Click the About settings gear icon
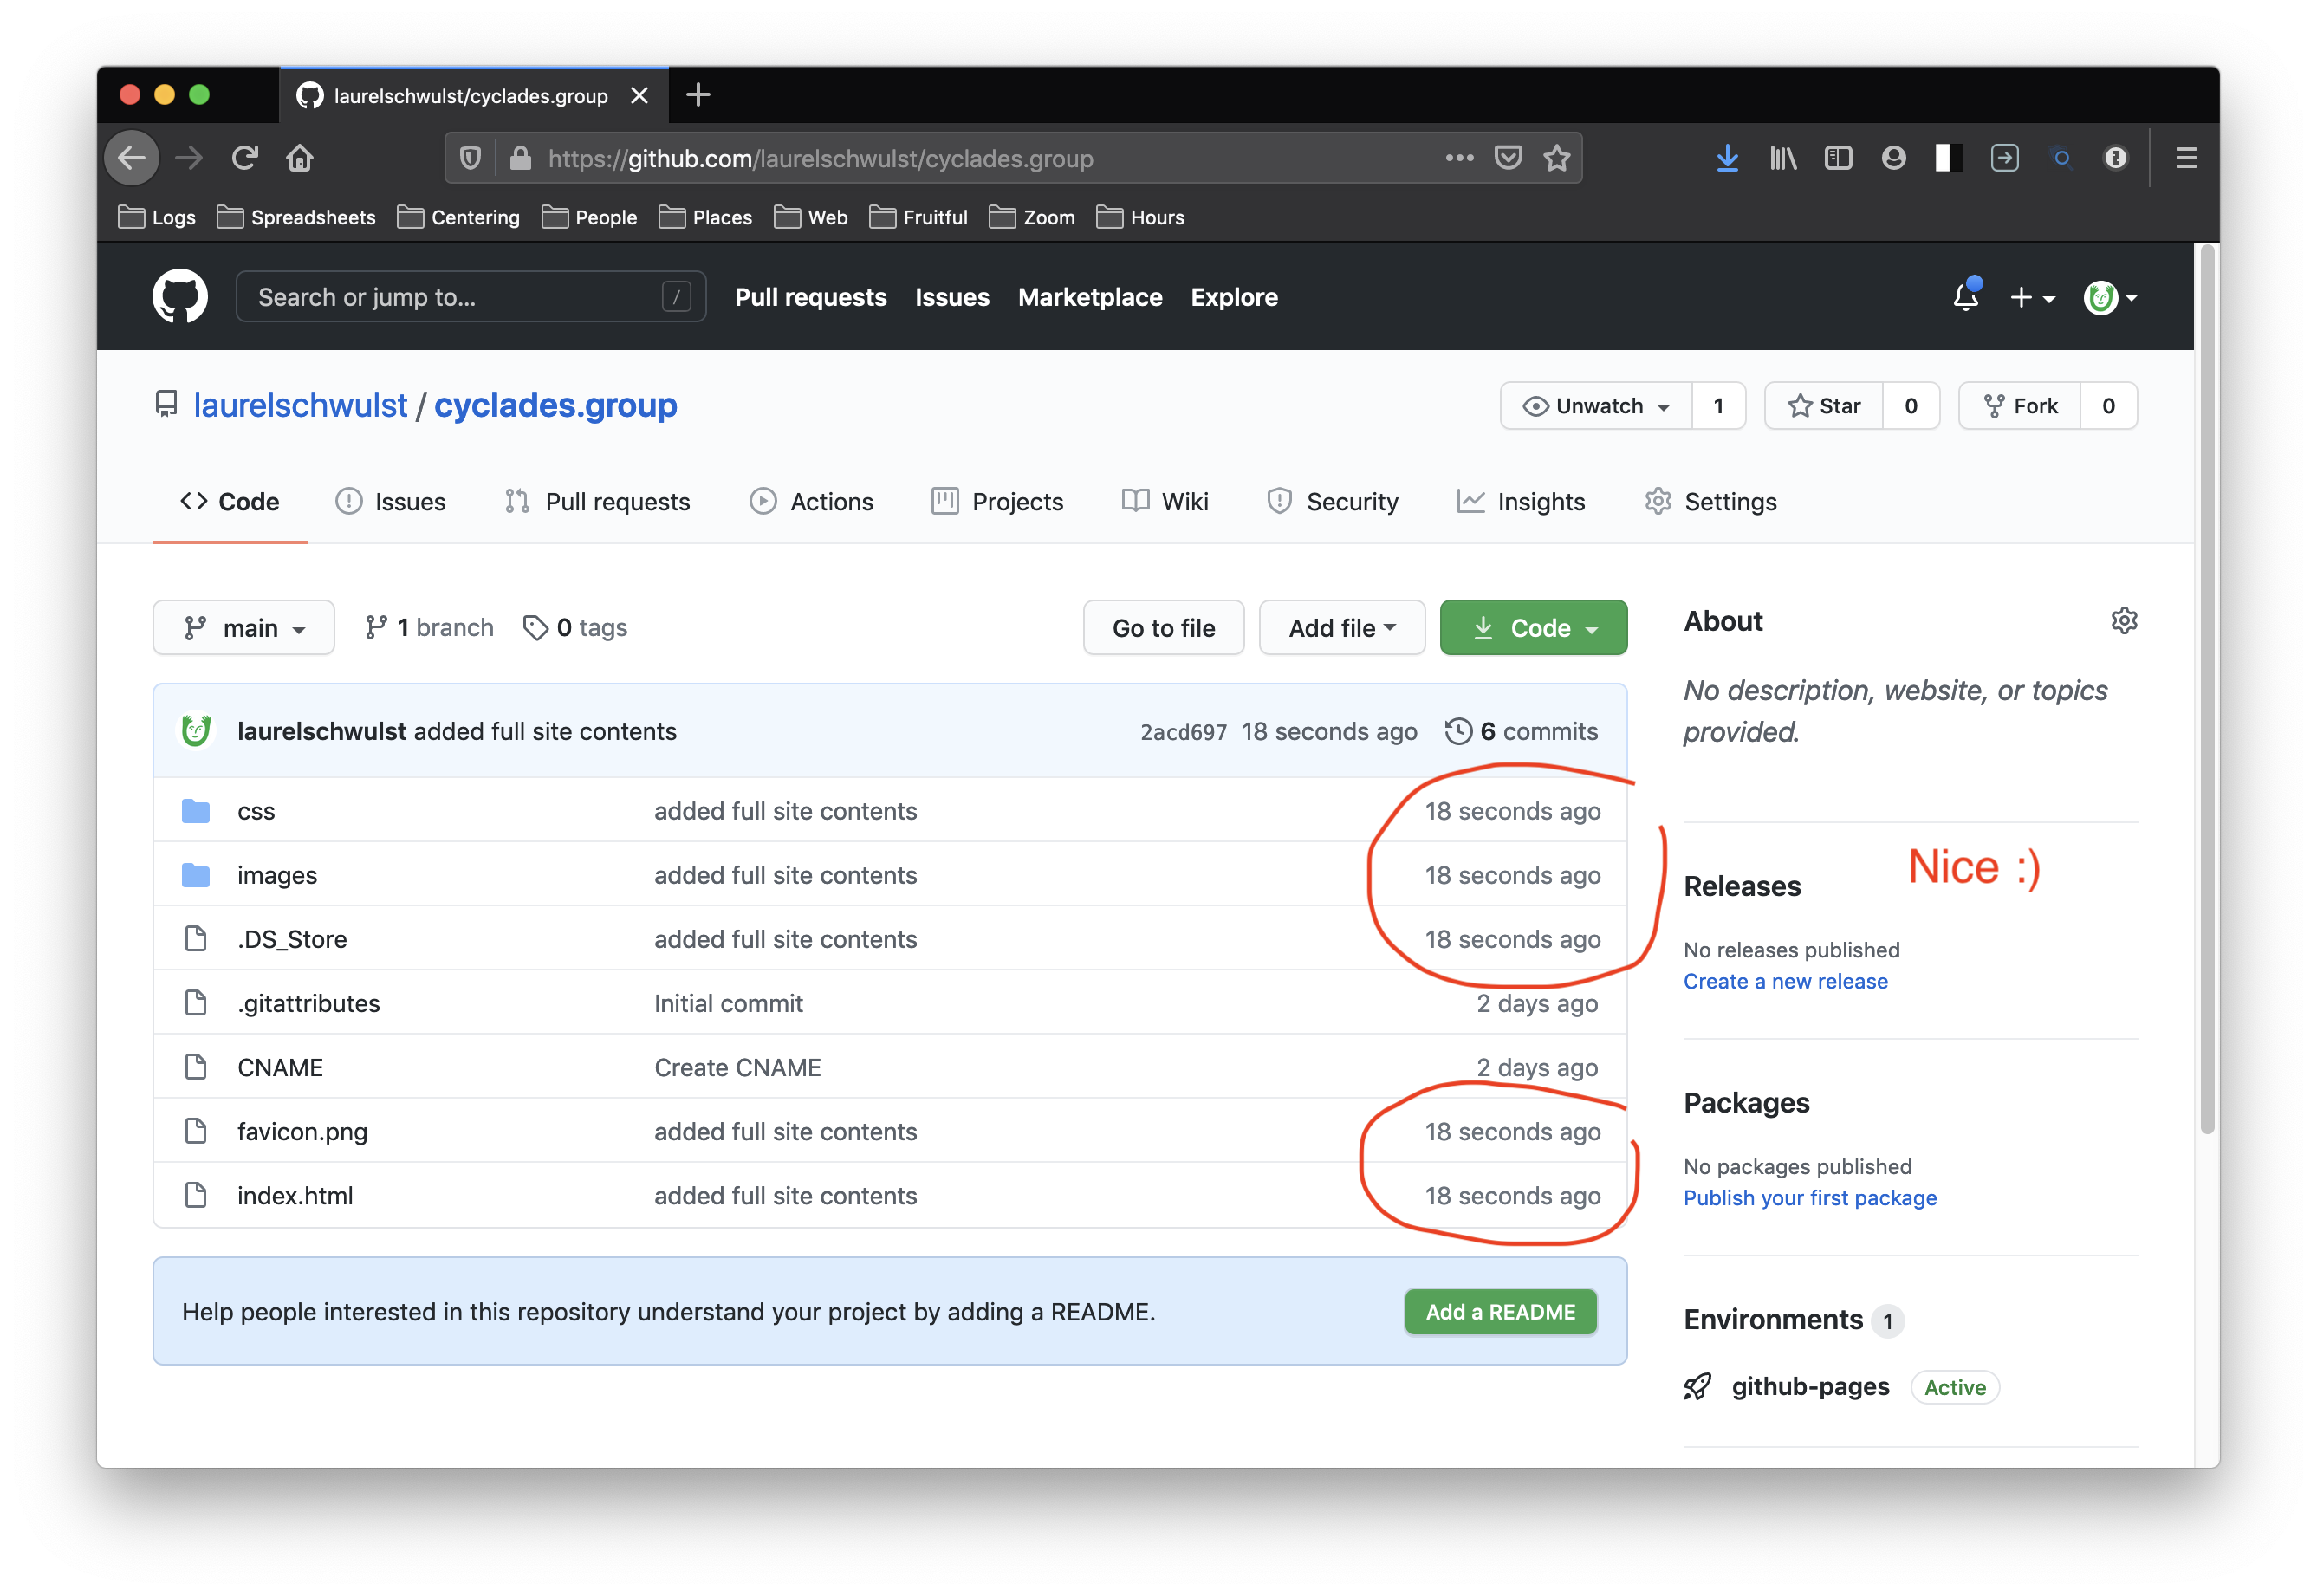 2123,621
